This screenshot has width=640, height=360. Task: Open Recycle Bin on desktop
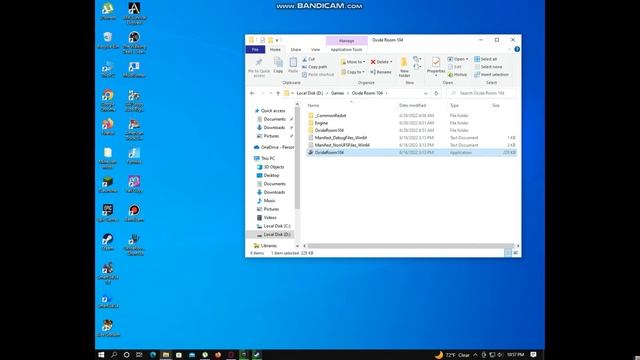click(x=108, y=40)
